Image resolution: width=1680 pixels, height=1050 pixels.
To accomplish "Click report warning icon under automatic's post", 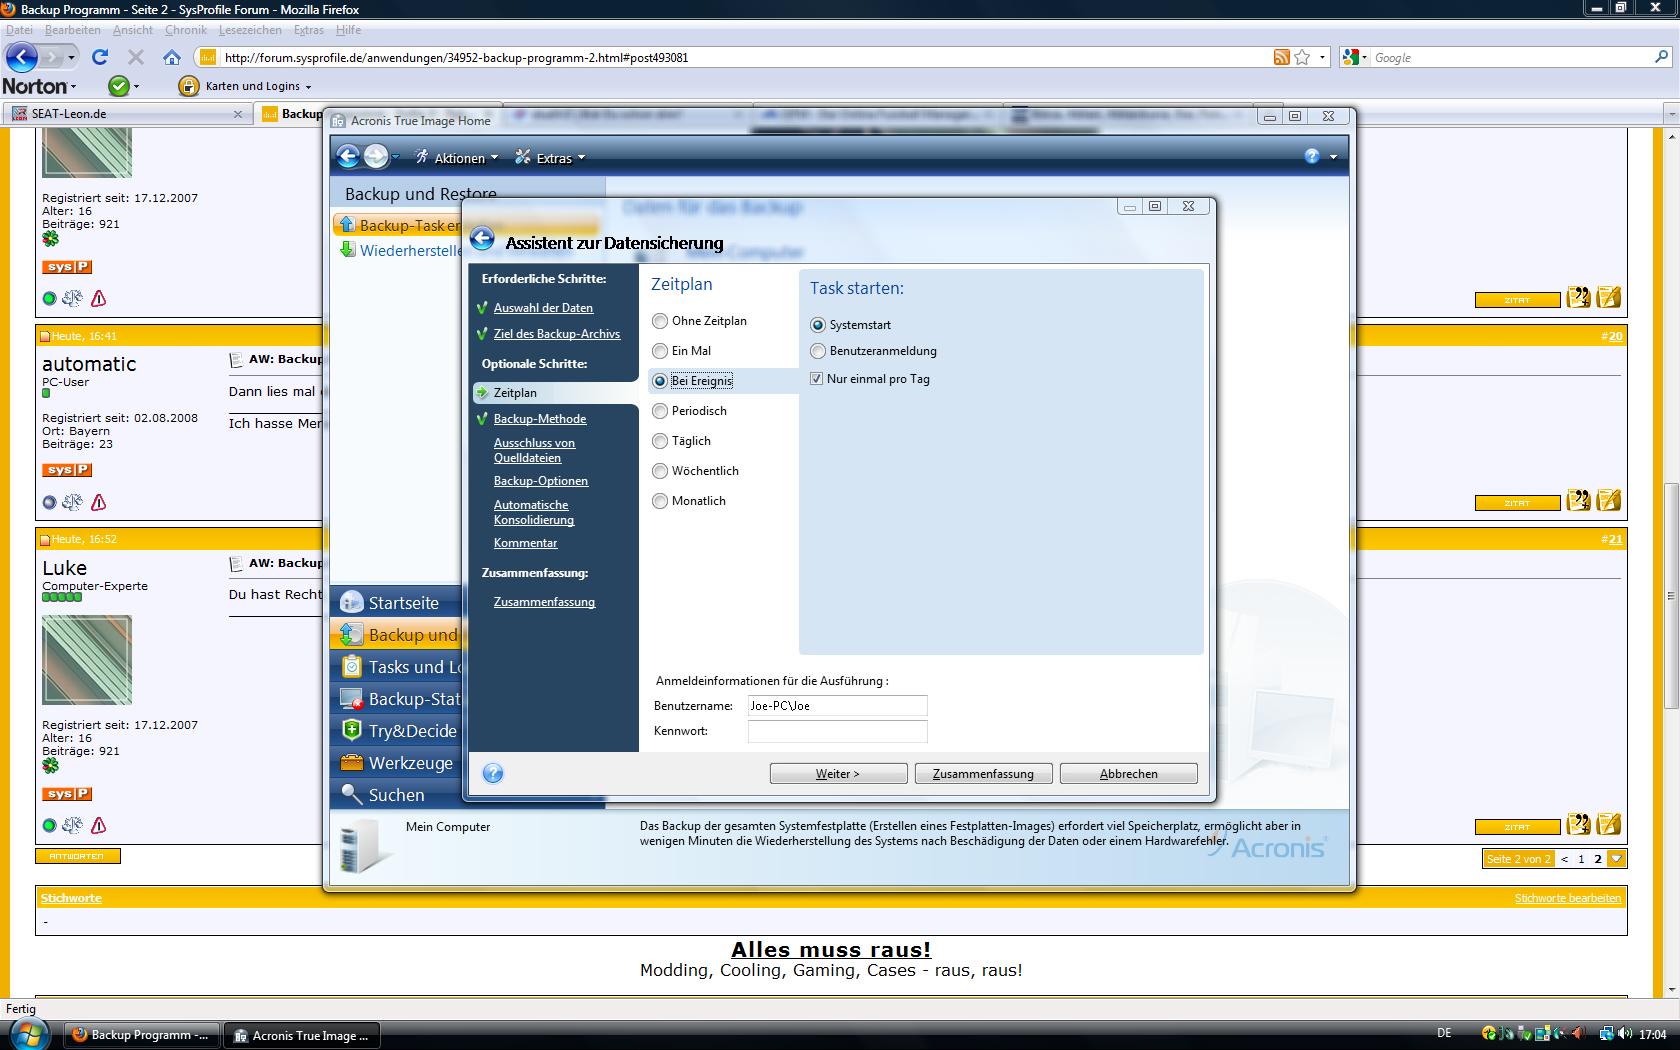I will [98, 502].
